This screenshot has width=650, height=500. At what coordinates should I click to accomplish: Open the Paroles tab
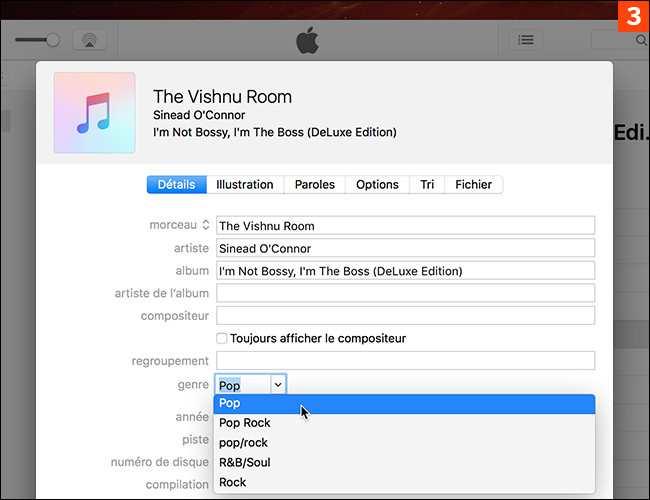click(x=315, y=185)
